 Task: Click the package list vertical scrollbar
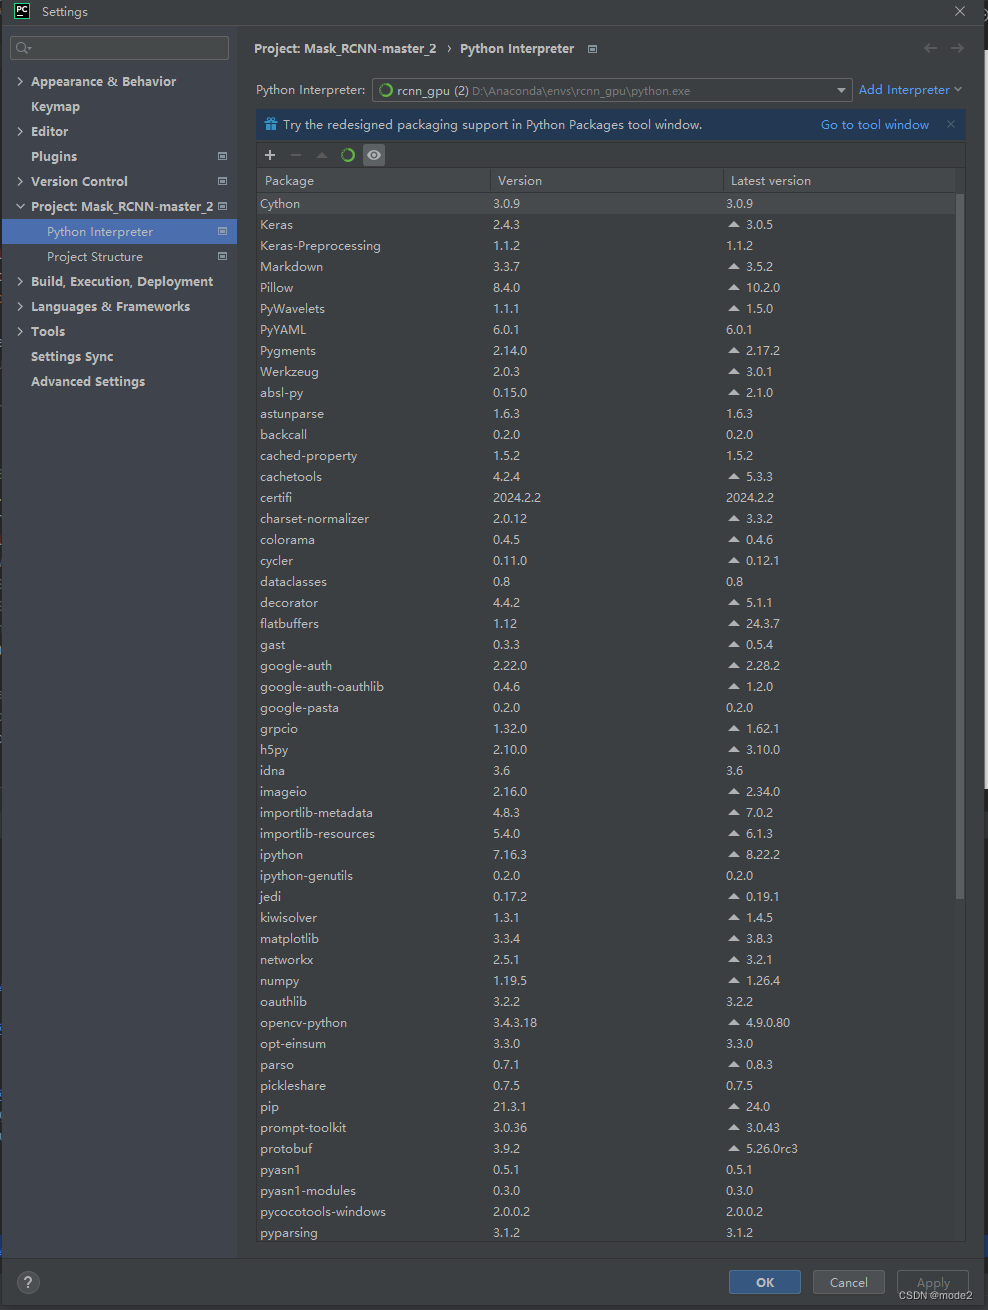click(960, 546)
